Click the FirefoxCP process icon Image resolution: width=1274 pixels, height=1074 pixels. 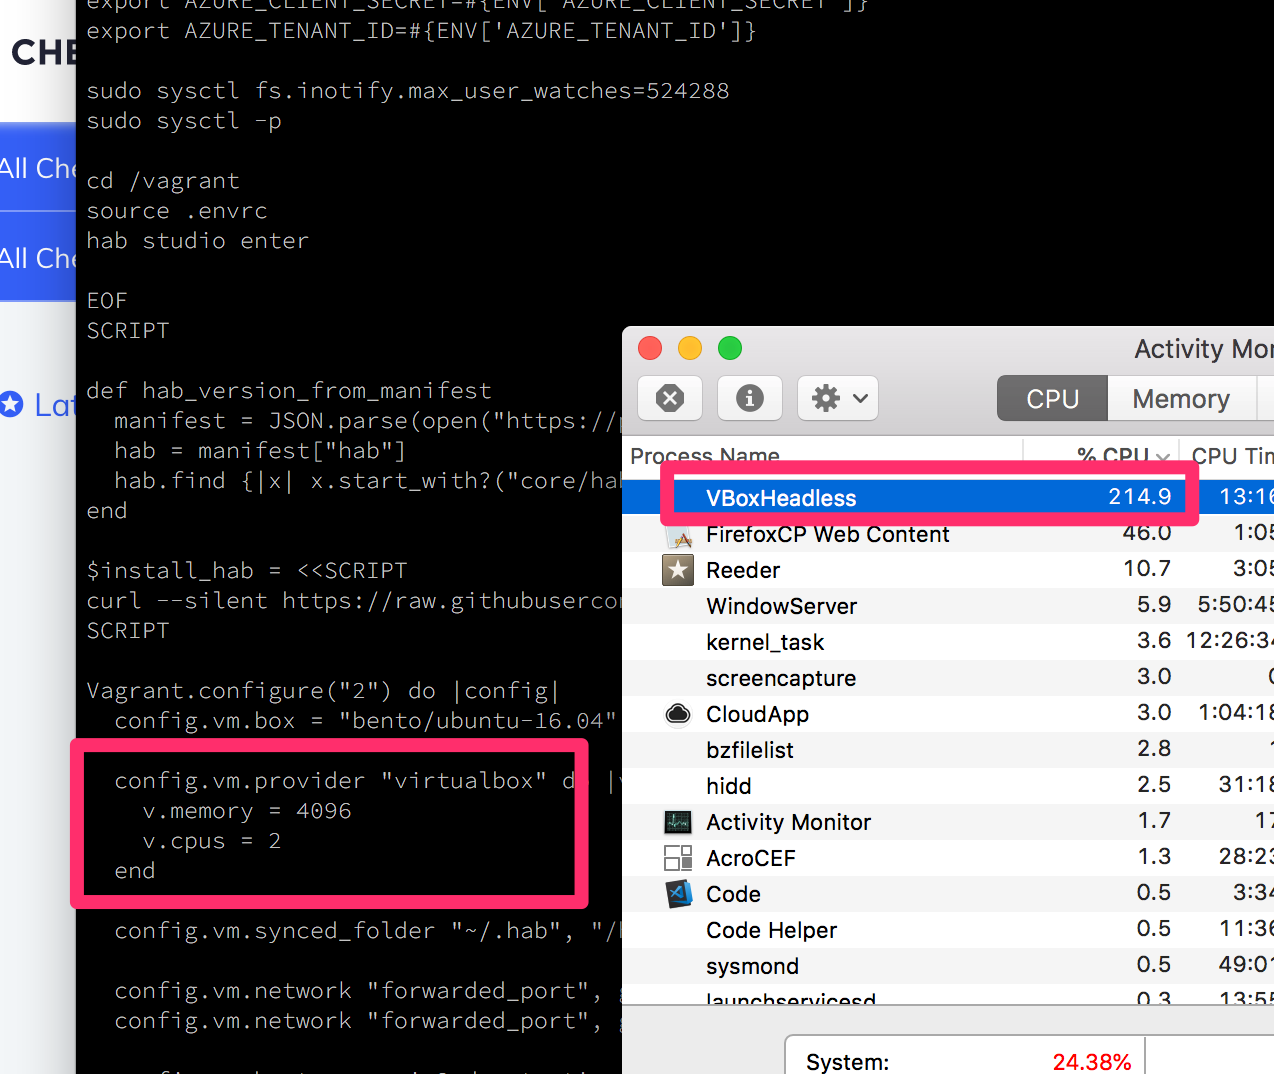[x=682, y=538]
